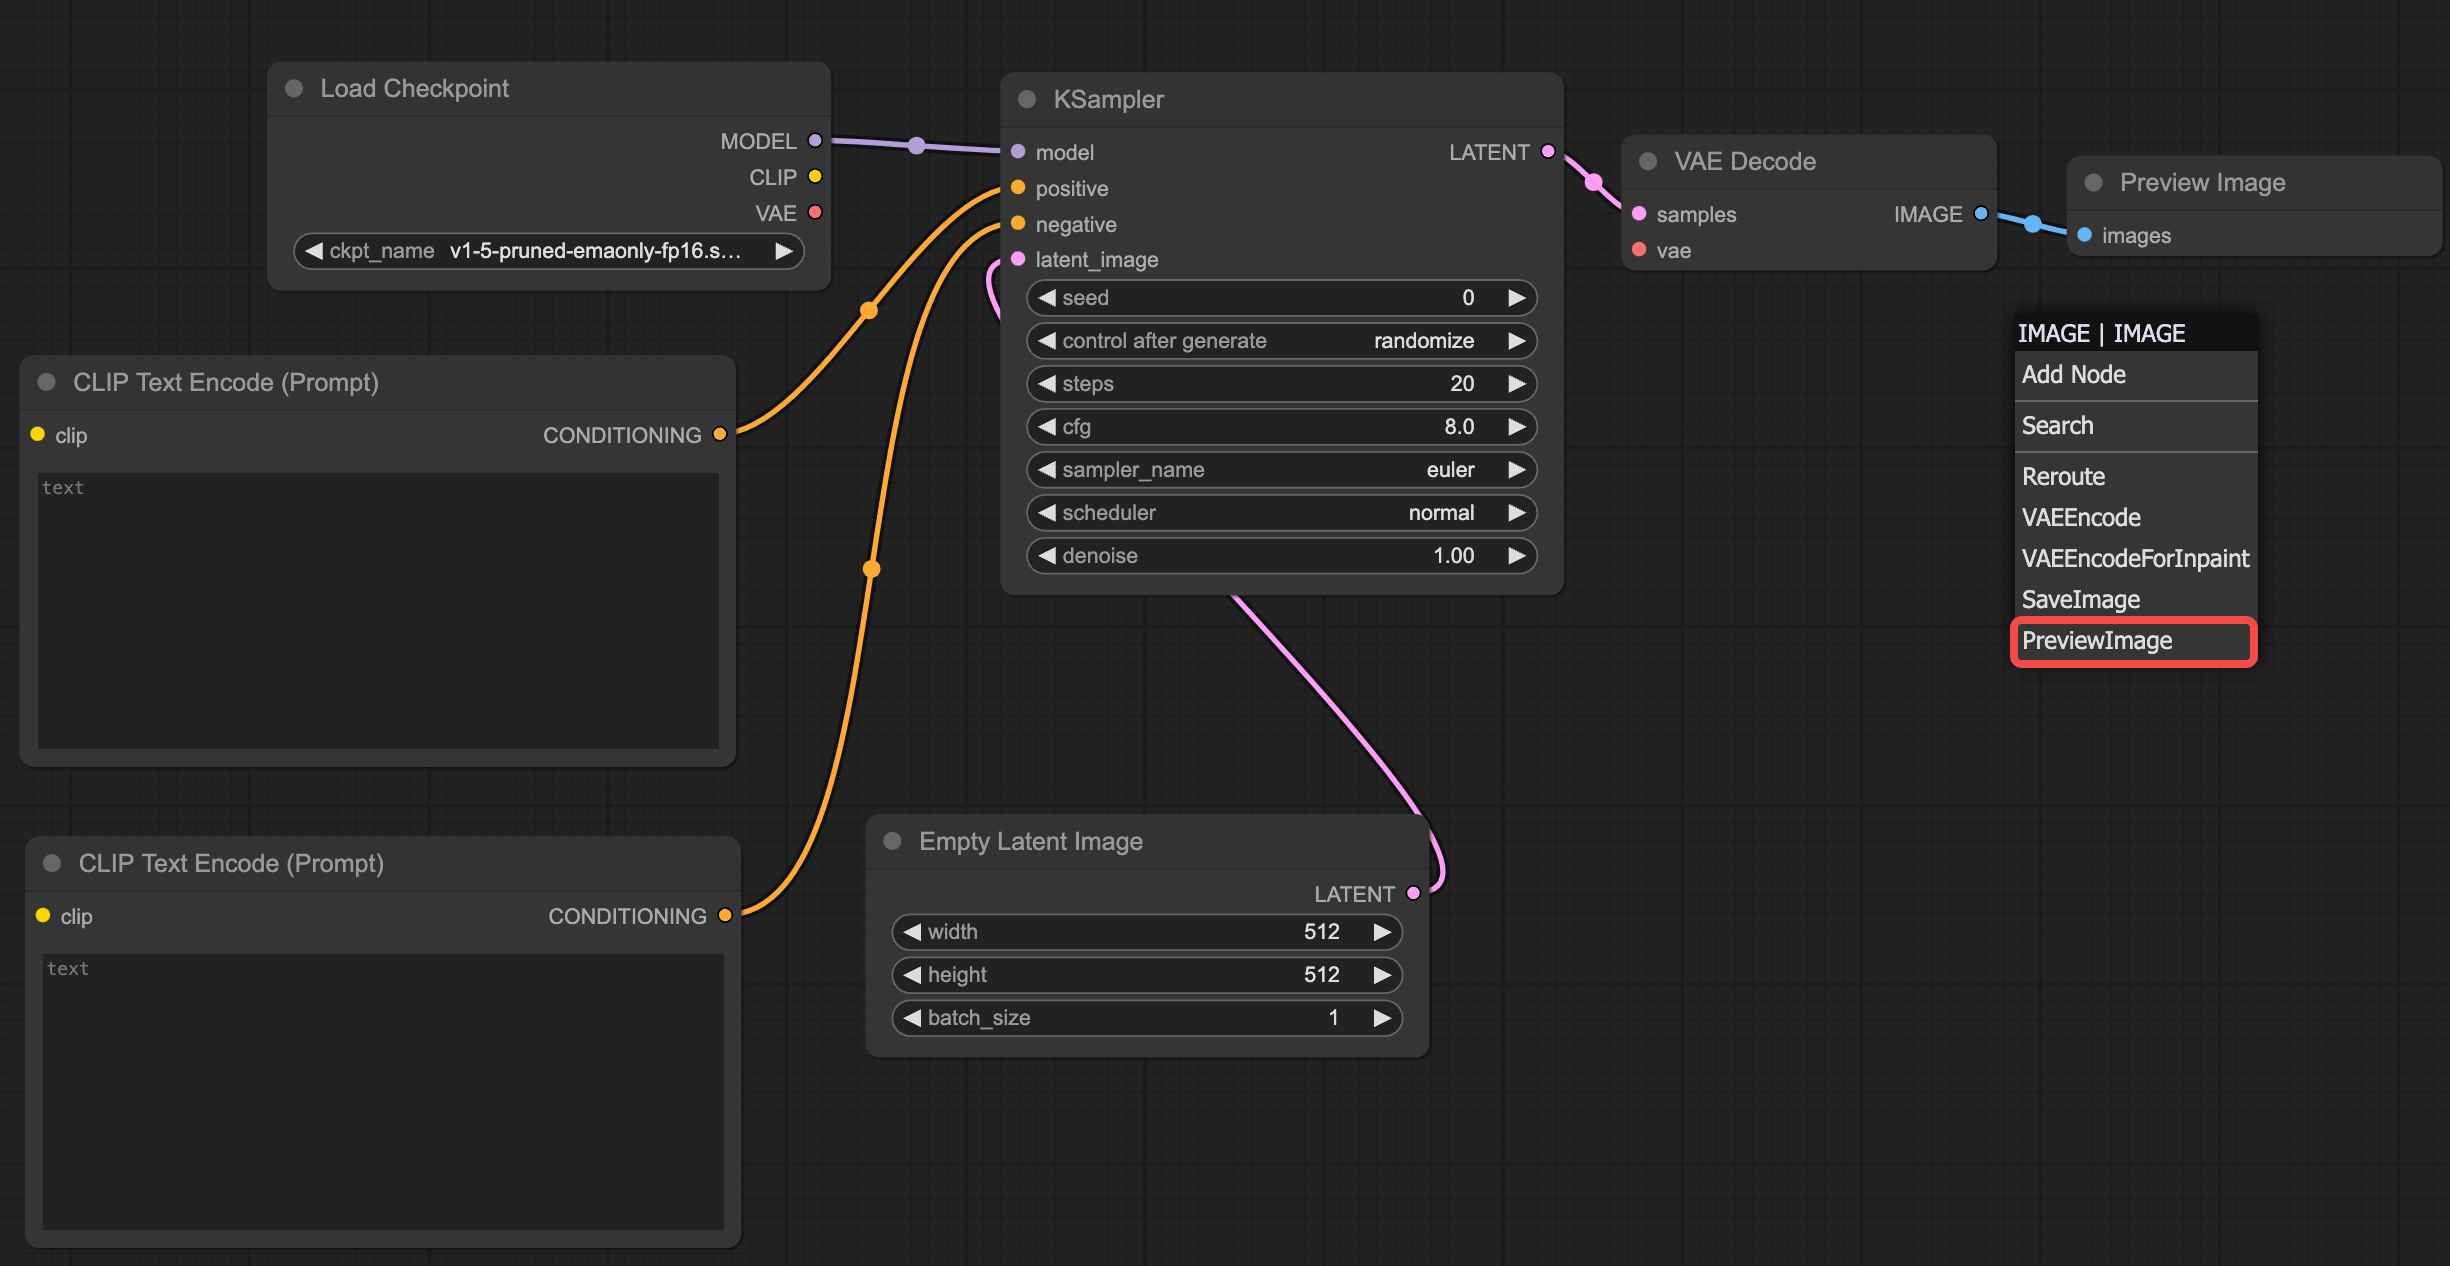Click the MODEL output socket on Load Checkpoint
Screen dimensions: 2450x1266
[815, 141]
